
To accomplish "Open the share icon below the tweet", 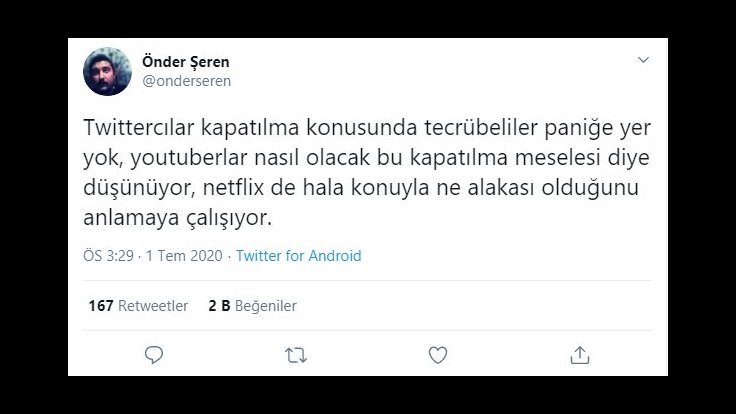I will click(579, 354).
